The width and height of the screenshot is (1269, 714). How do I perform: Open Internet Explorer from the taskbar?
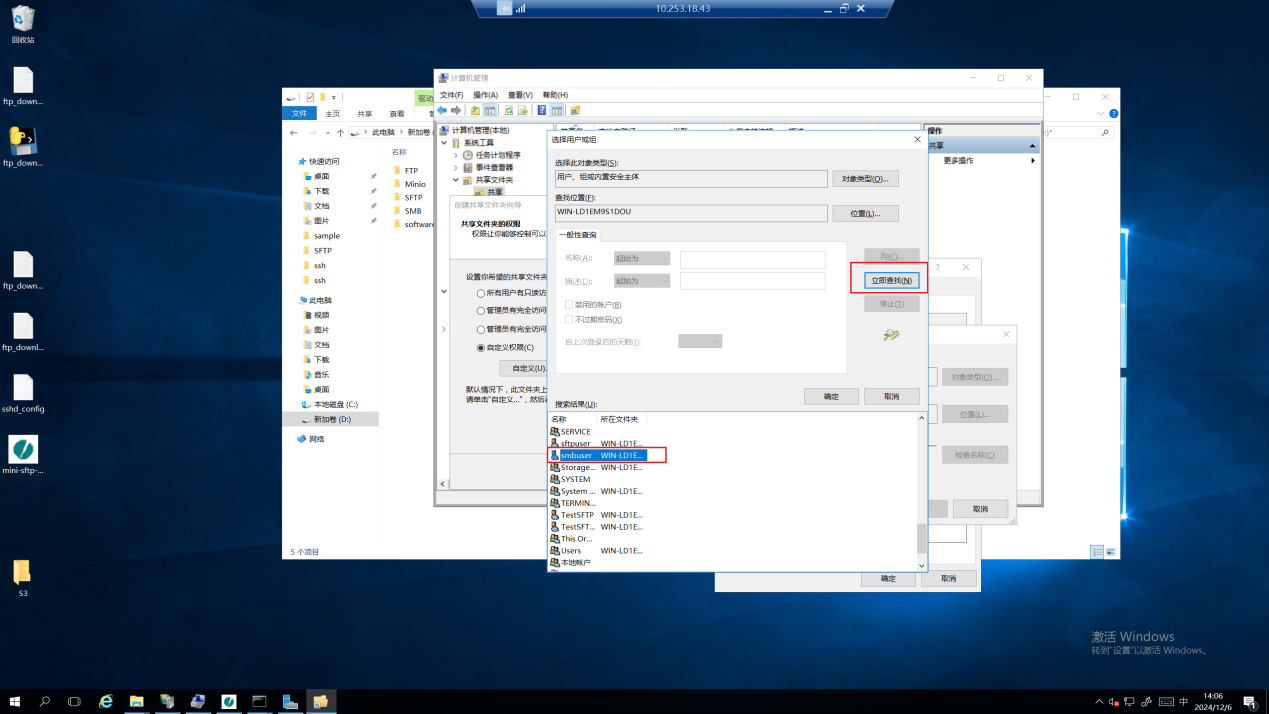pos(106,701)
